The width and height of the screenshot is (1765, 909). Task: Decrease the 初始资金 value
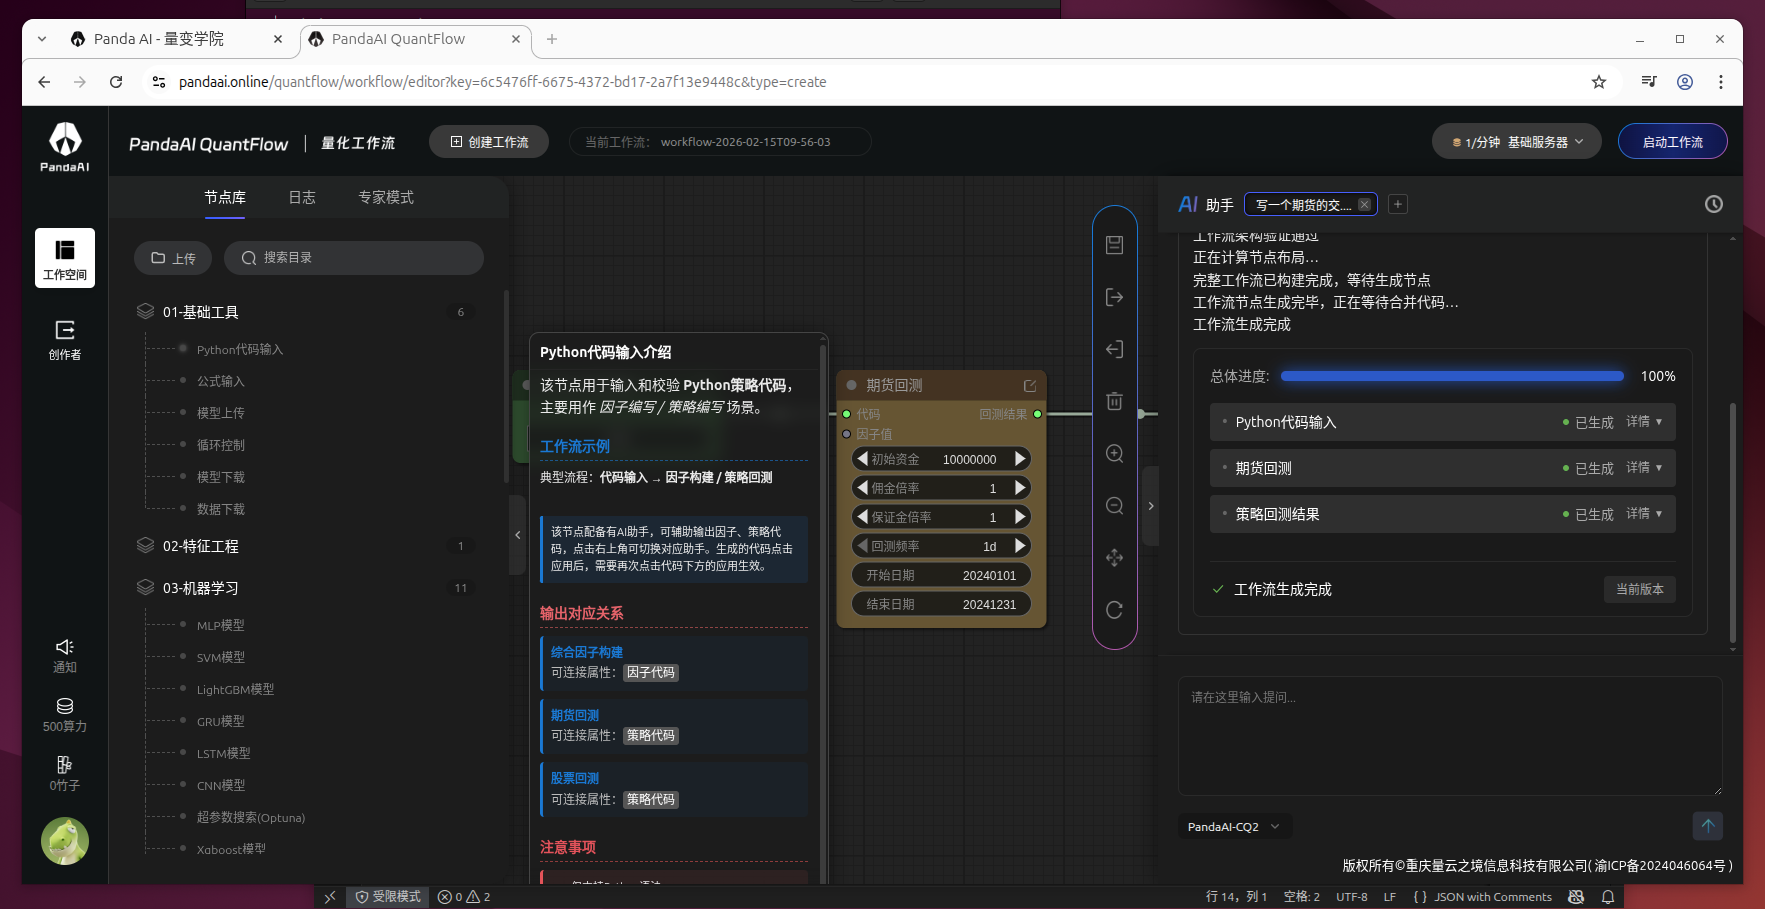861,459
